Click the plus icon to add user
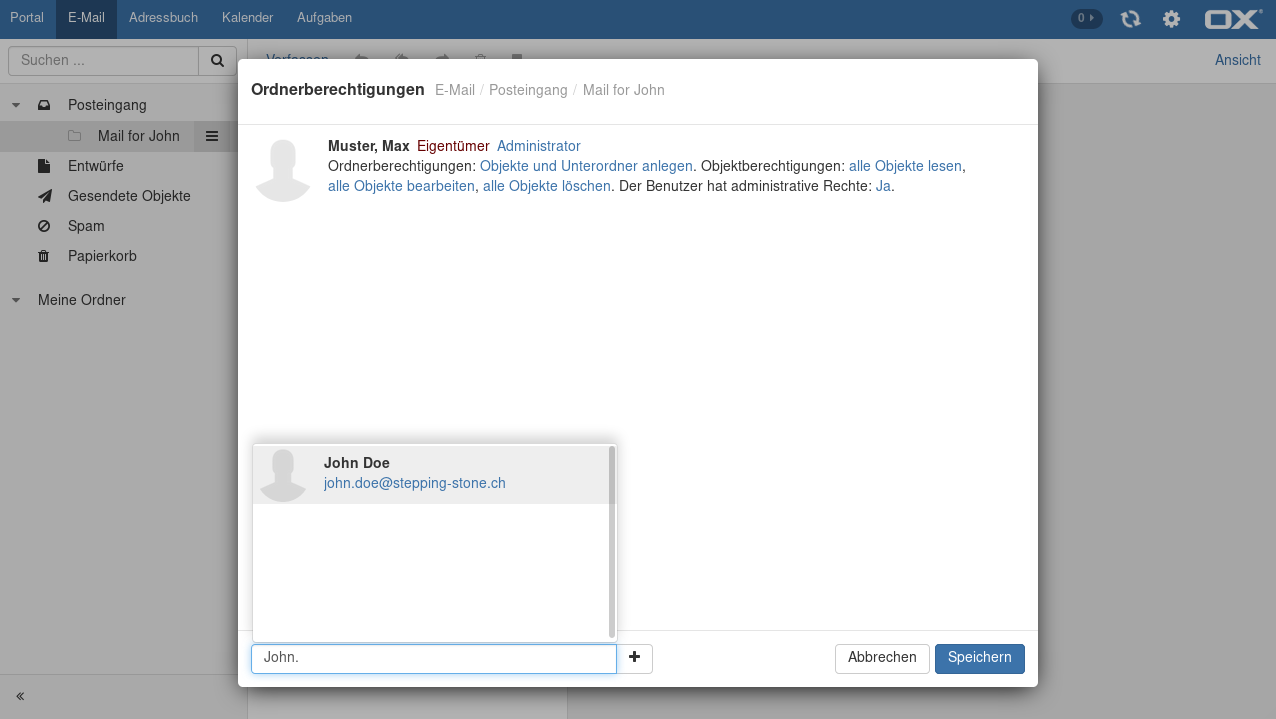Viewport: 1276px width, 719px height. 634,658
